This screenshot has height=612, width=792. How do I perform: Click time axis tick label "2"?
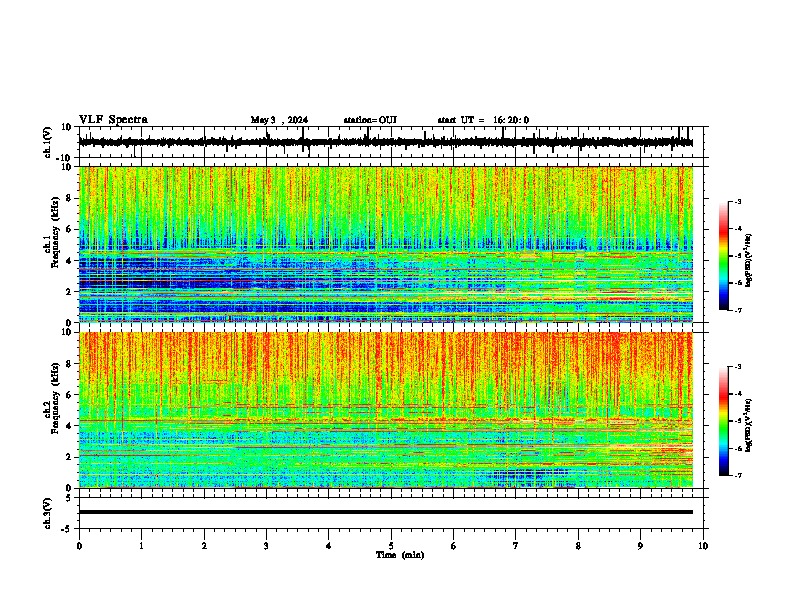pyautogui.click(x=204, y=546)
